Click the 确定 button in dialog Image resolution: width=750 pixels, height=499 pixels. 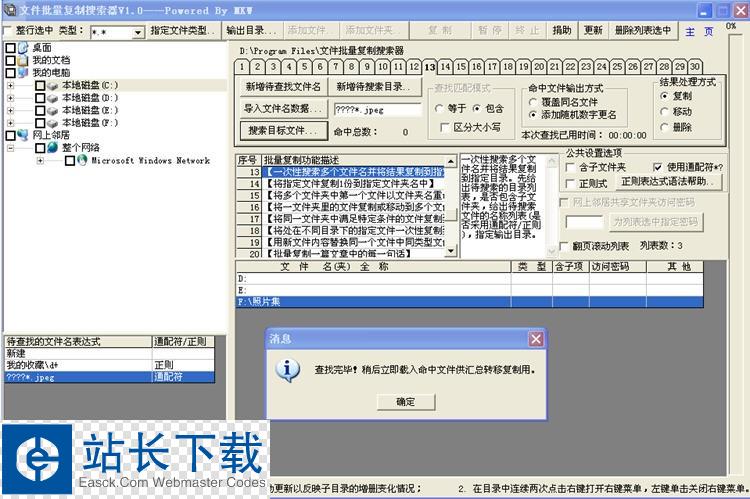click(406, 402)
